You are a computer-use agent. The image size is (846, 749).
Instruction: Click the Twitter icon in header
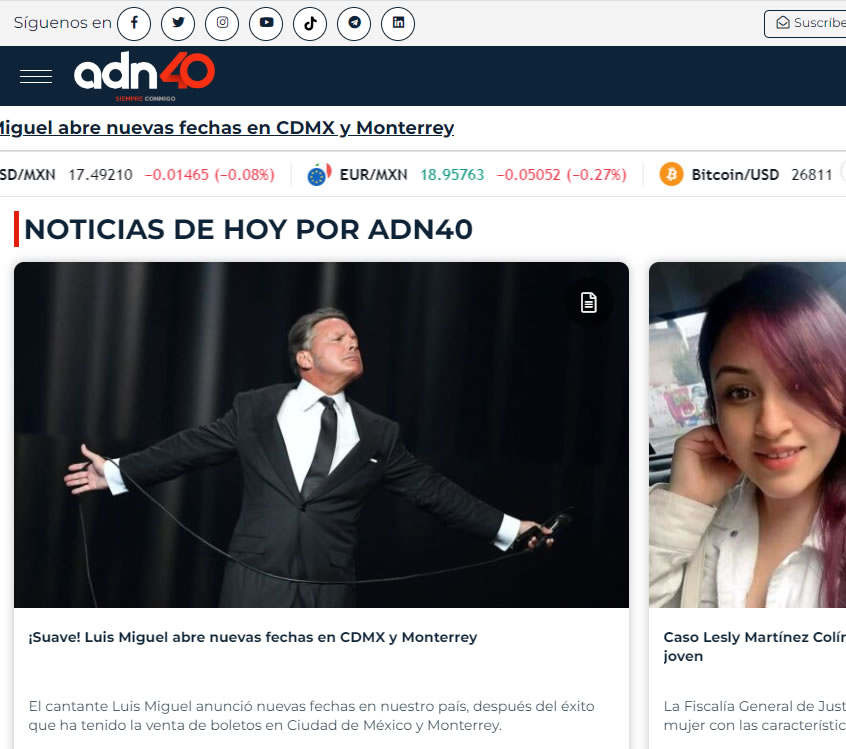pyautogui.click(x=178, y=23)
